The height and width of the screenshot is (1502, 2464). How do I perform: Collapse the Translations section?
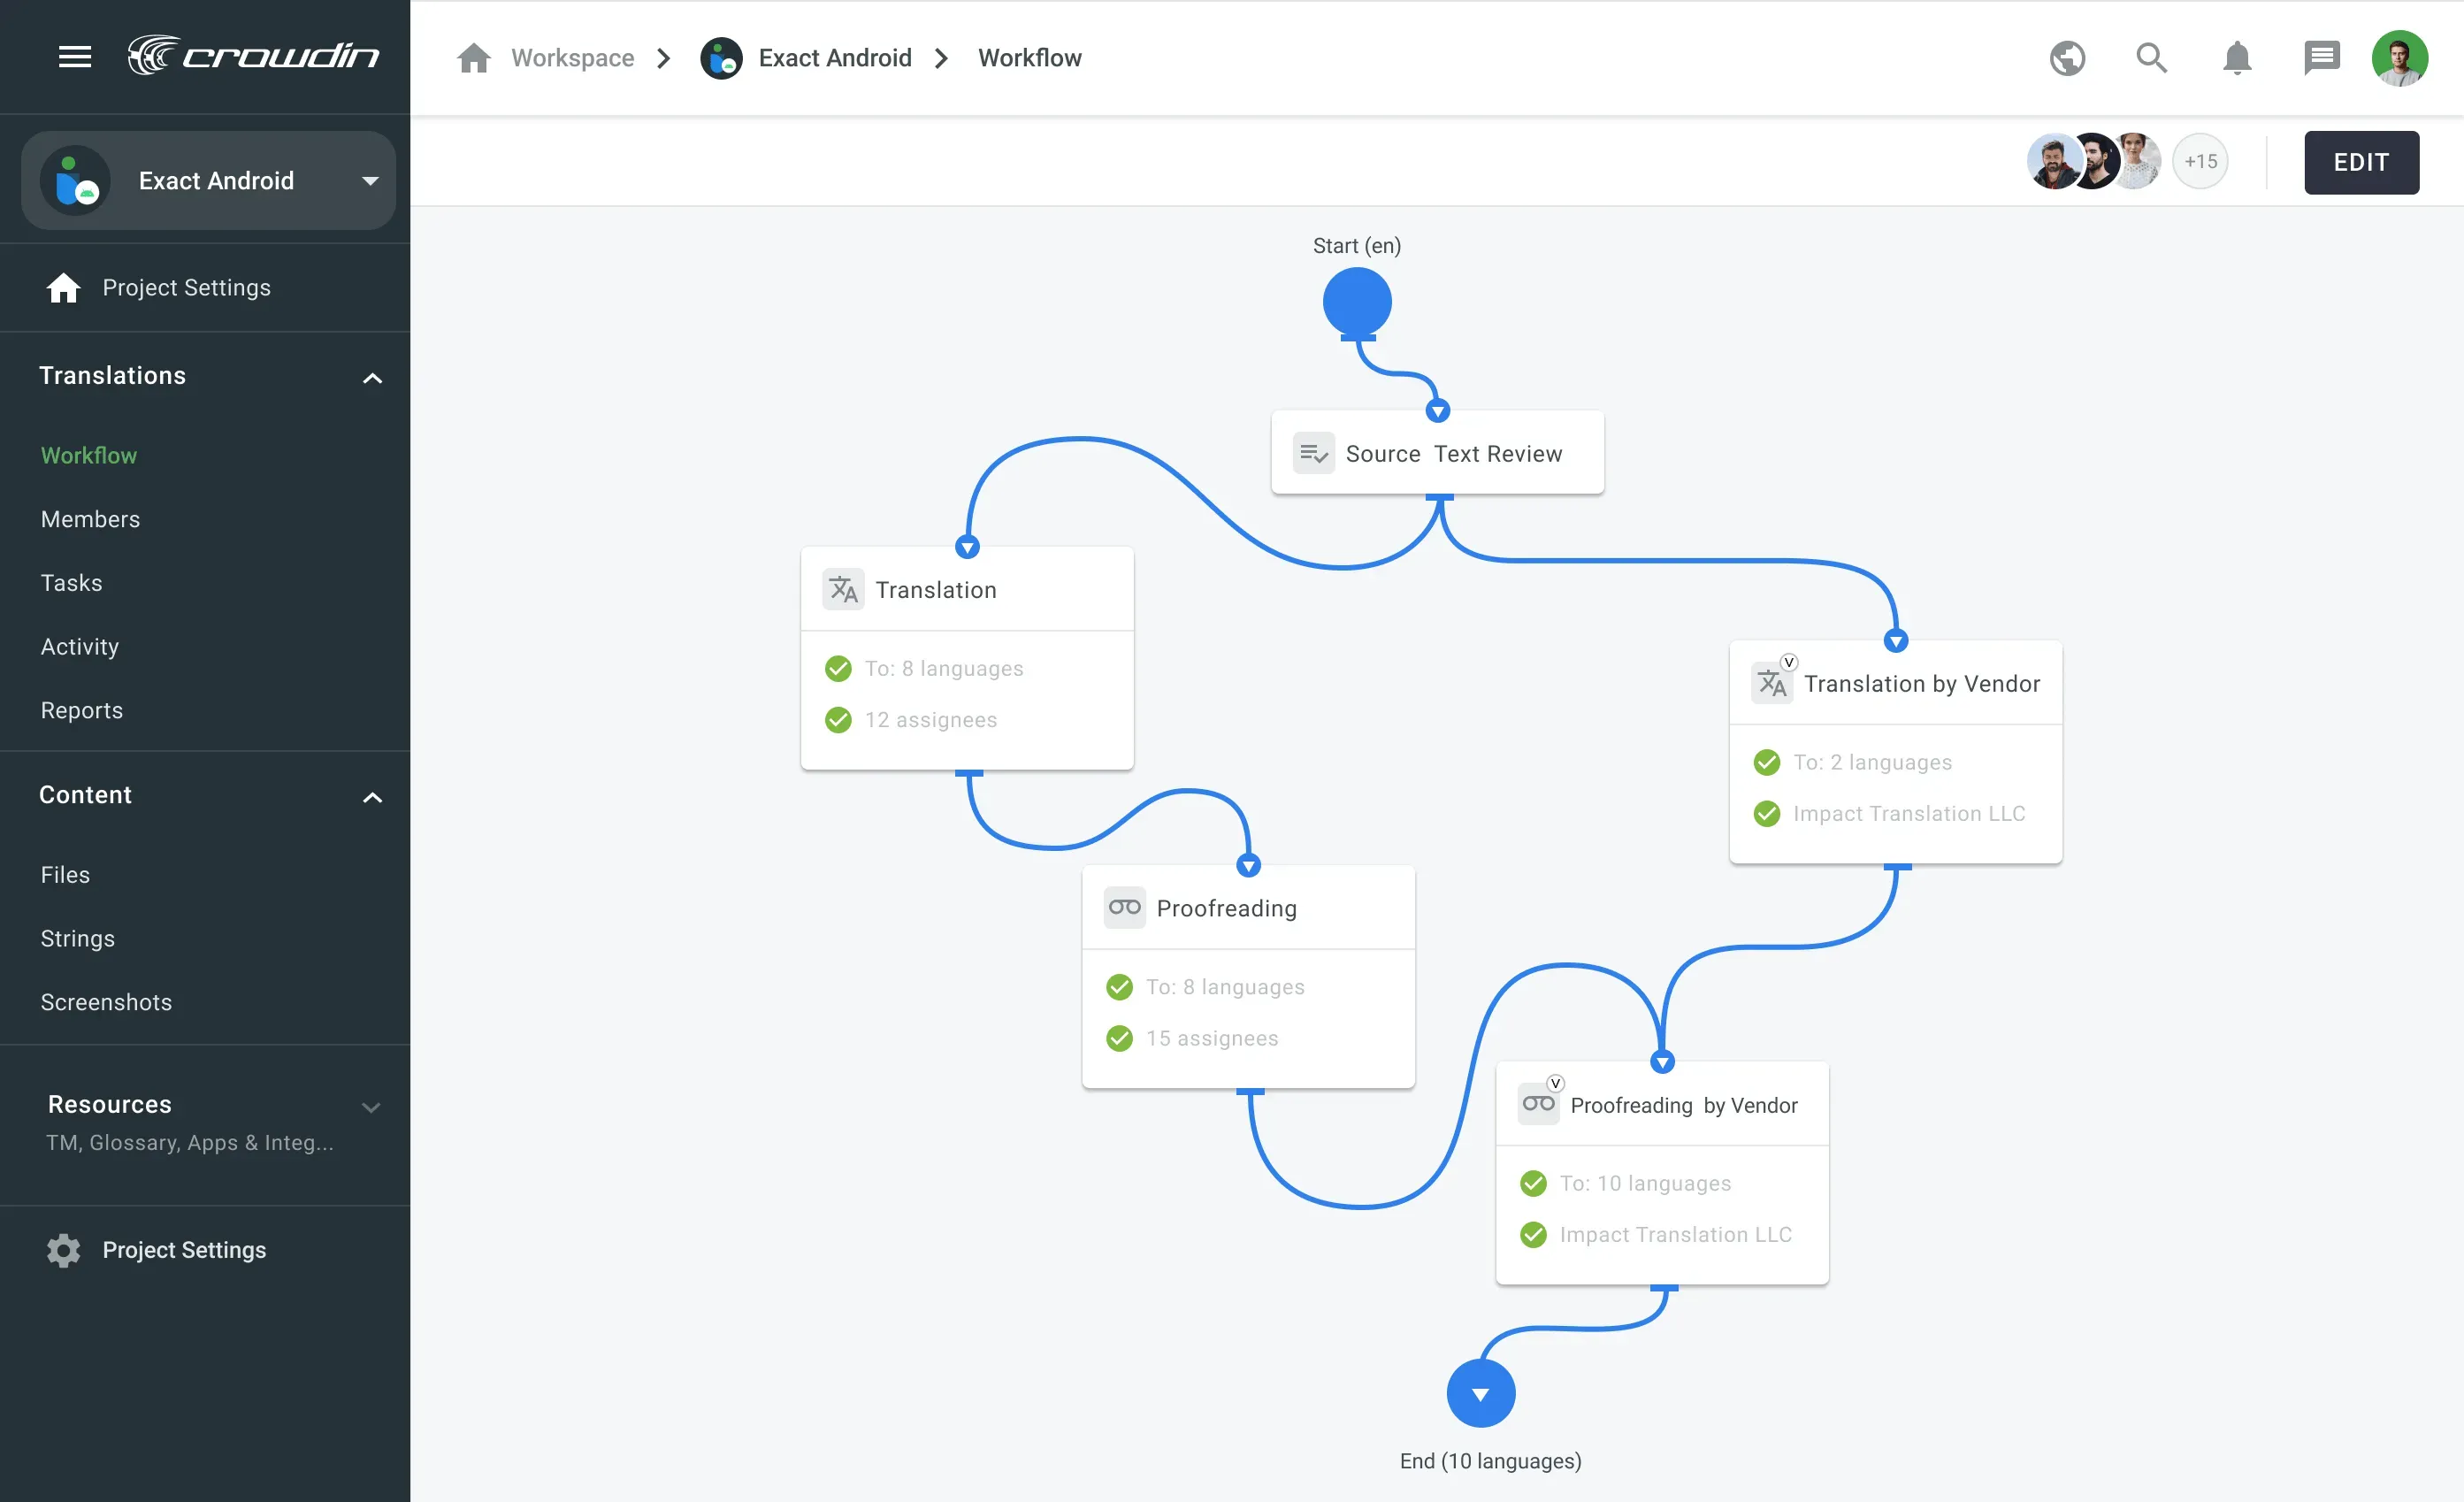coord(372,378)
